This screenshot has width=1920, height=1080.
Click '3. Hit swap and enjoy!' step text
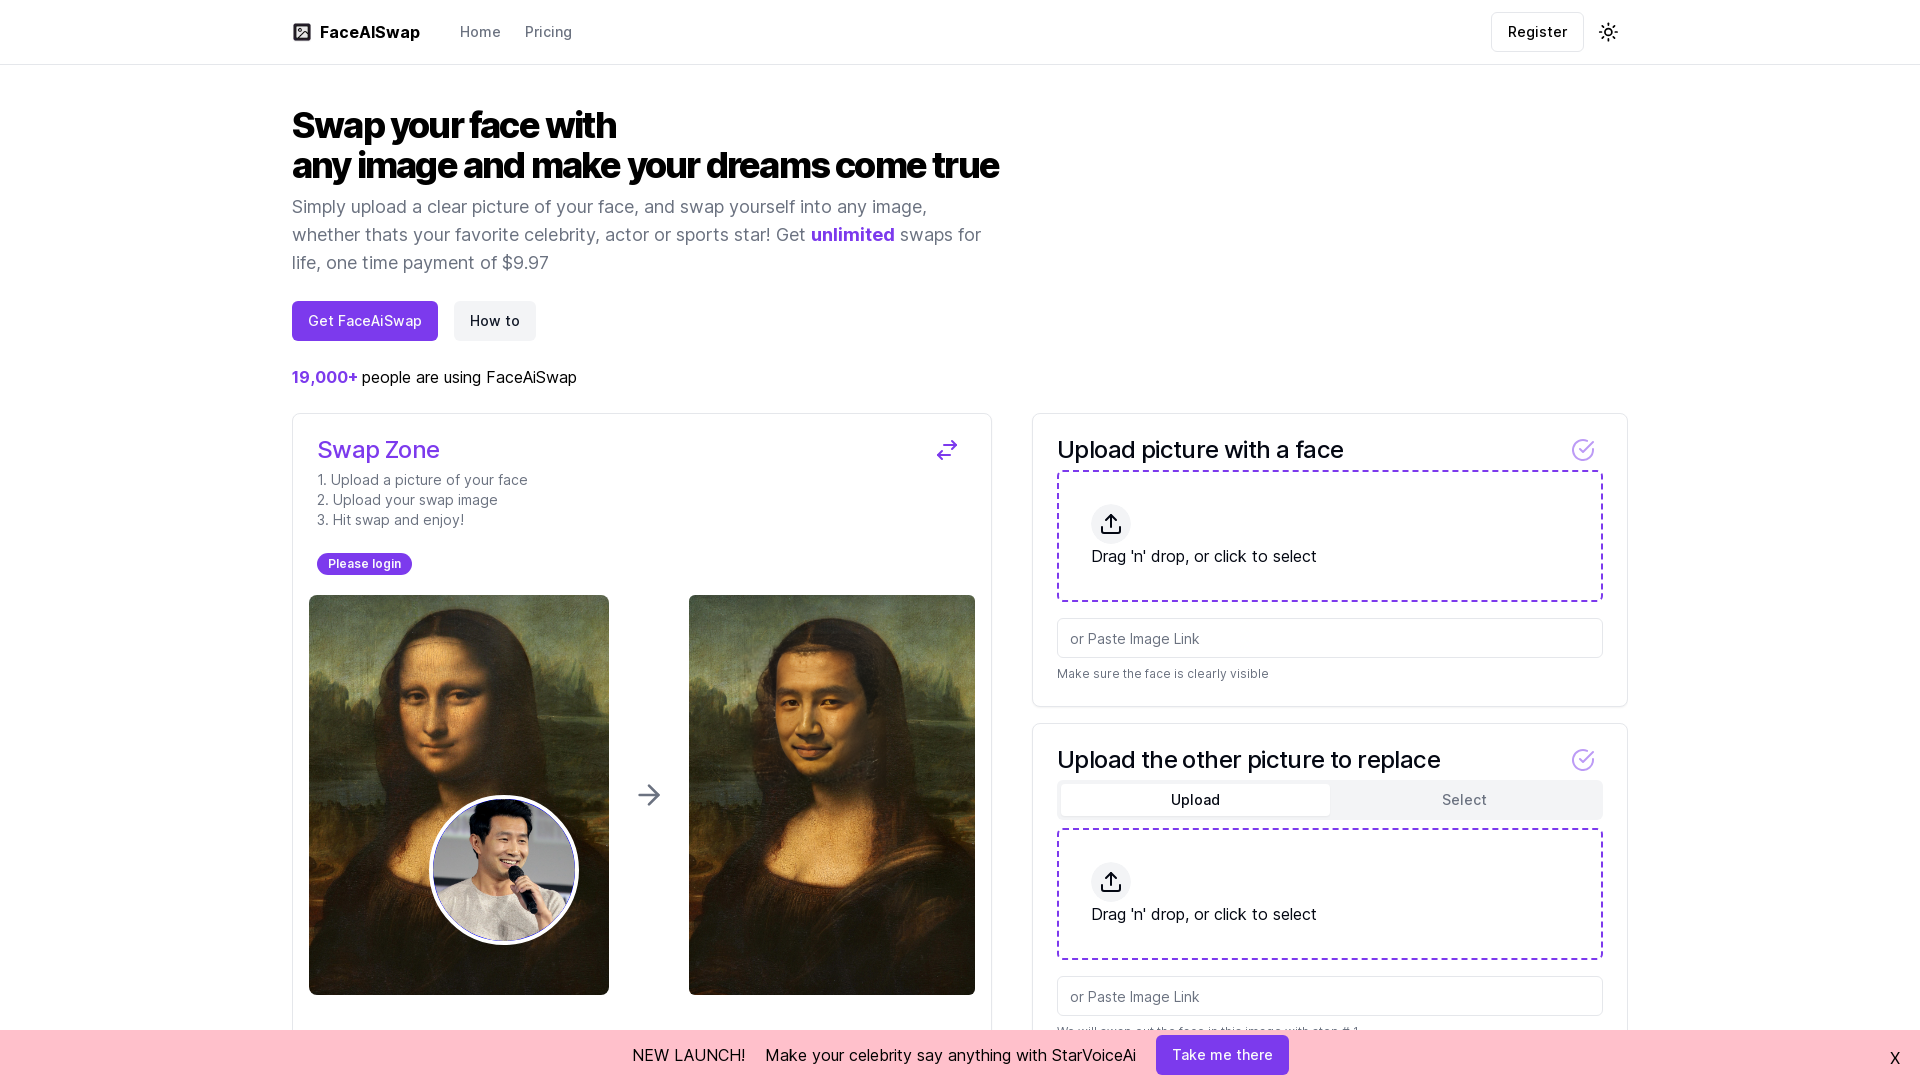390,520
